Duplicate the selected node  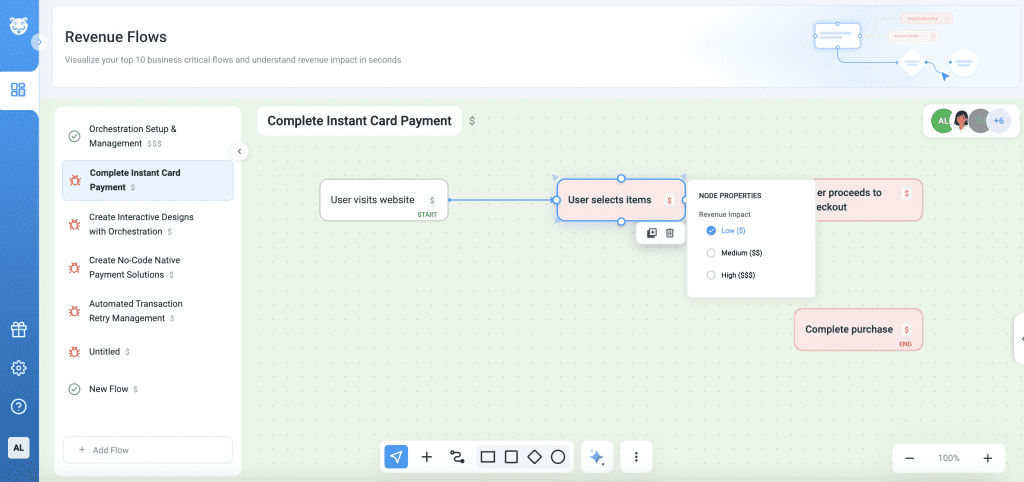click(651, 233)
